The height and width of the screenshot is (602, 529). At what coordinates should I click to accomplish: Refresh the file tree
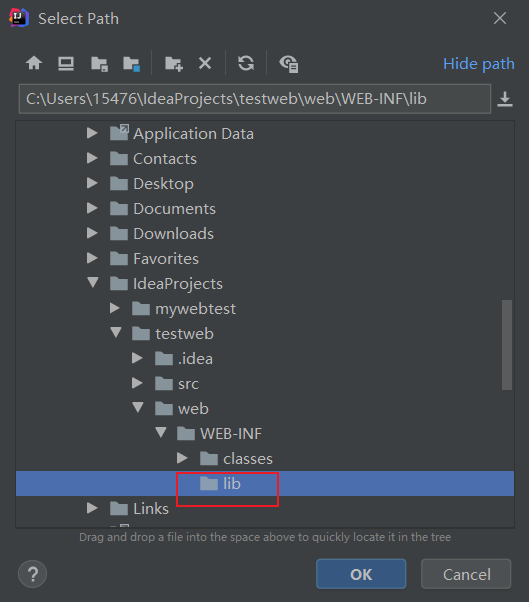click(x=246, y=63)
